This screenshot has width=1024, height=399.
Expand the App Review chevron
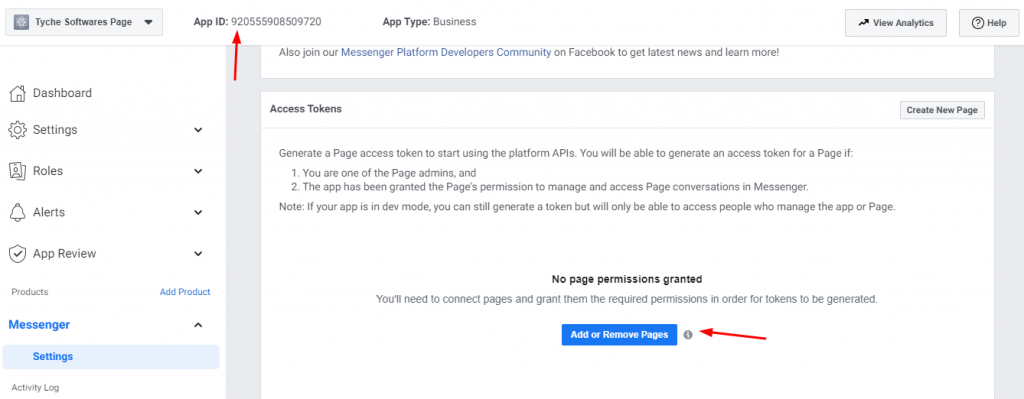tap(199, 253)
